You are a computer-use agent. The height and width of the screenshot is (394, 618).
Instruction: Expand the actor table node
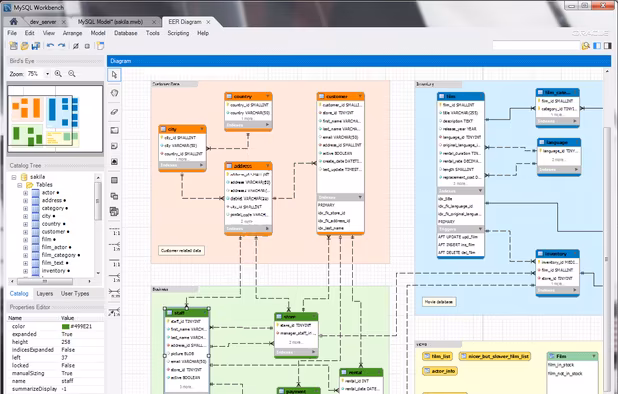[x=25, y=193]
